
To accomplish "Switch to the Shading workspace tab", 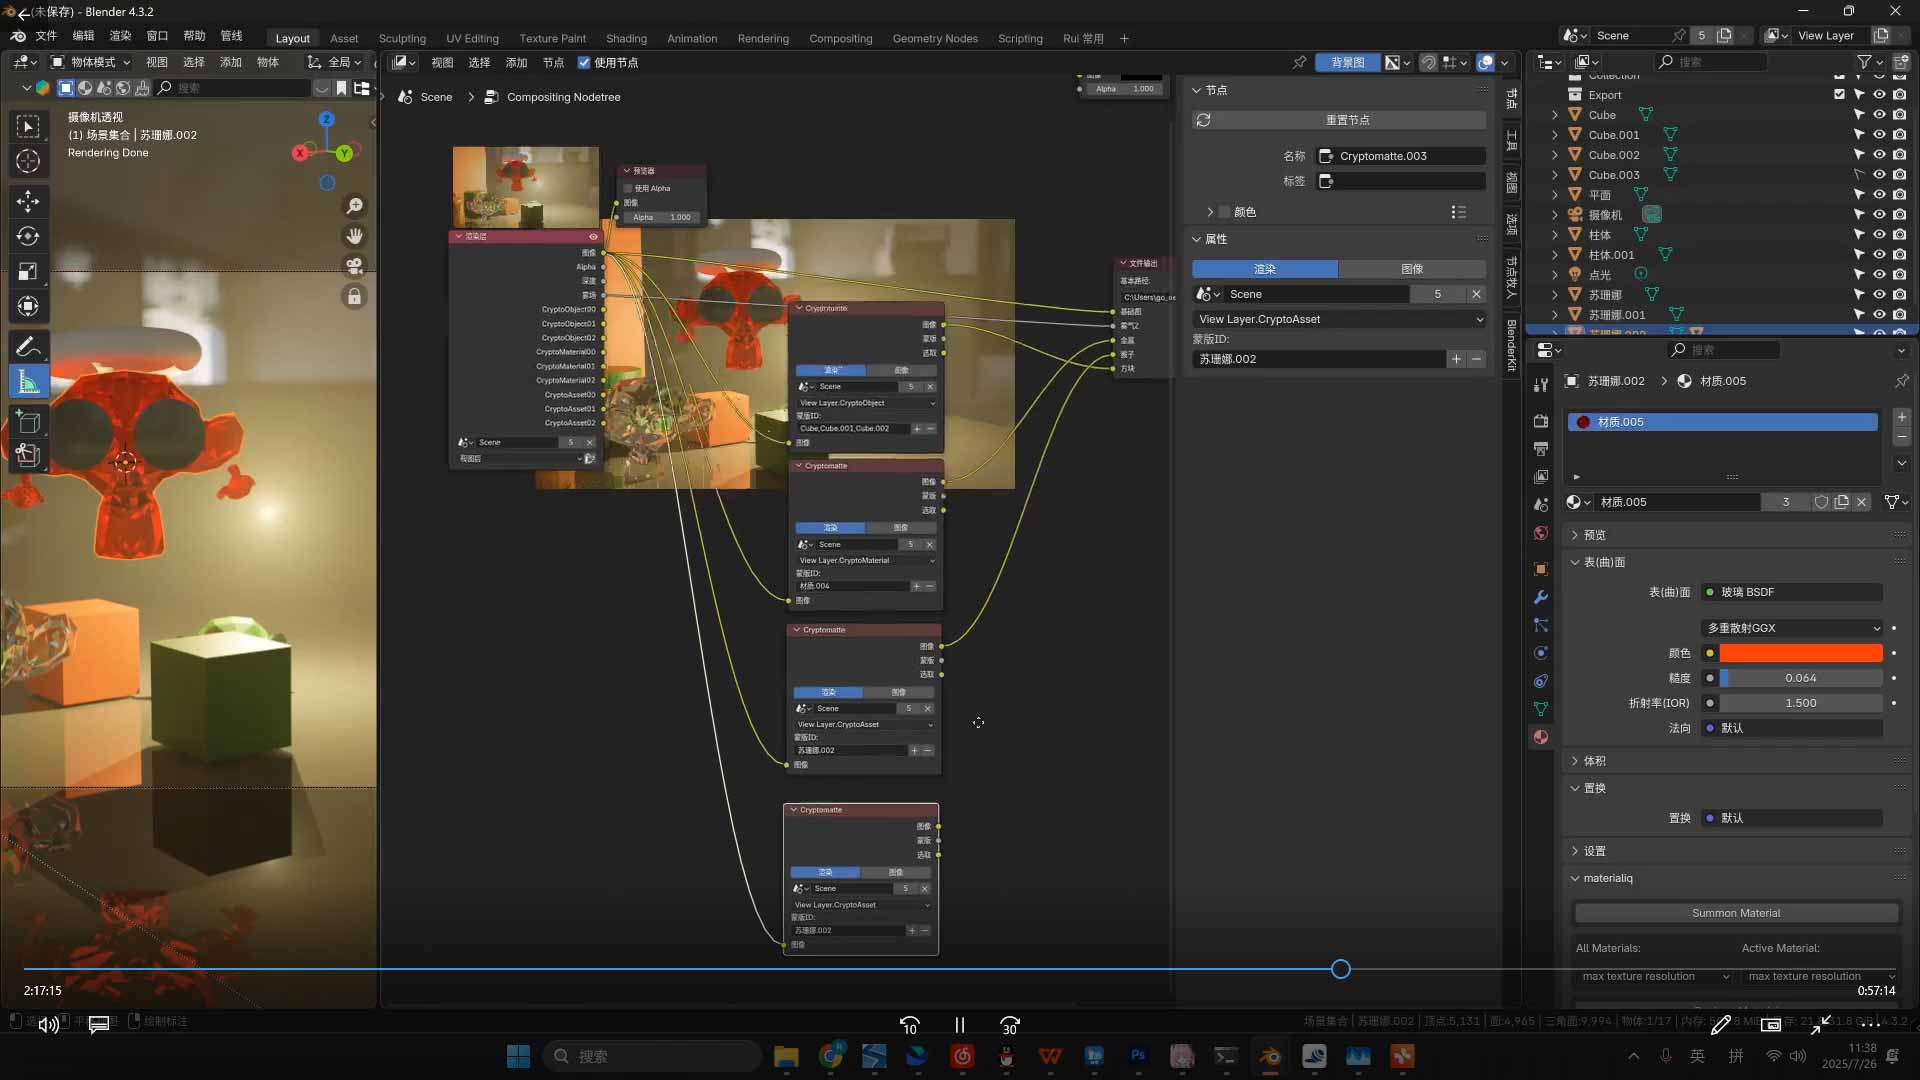I will pyautogui.click(x=626, y=38).
